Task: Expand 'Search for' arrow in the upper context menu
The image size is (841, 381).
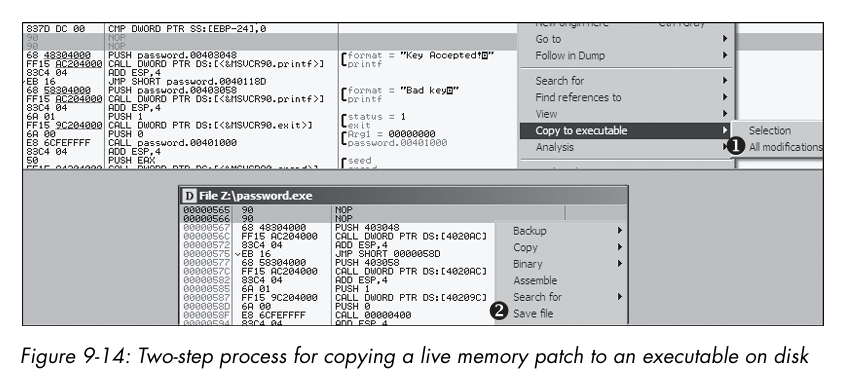Action: click(725, 80)
